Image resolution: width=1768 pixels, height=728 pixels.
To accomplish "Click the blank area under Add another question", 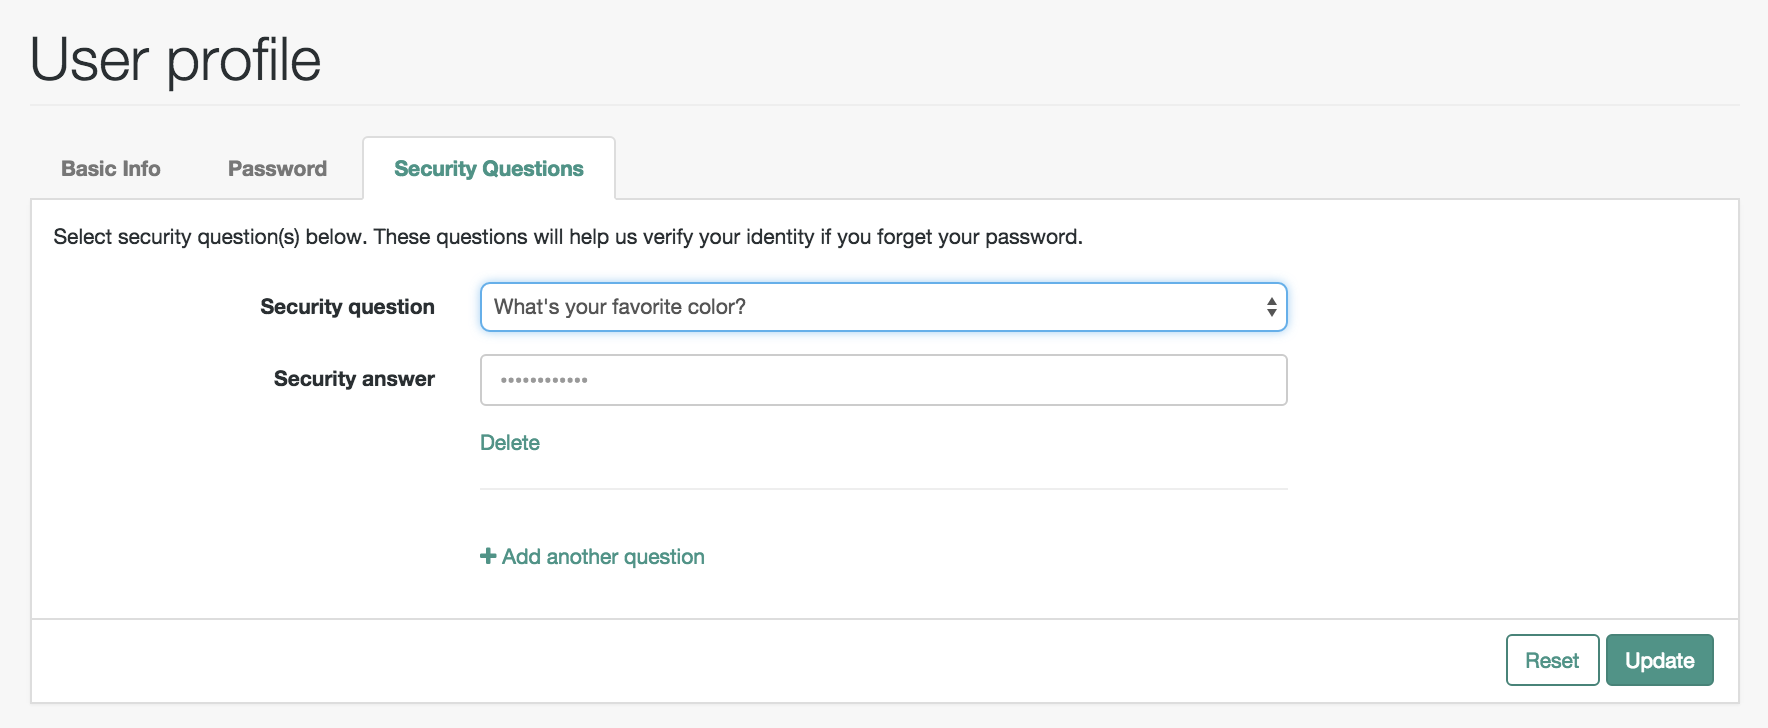I will (x=883, y=595).
